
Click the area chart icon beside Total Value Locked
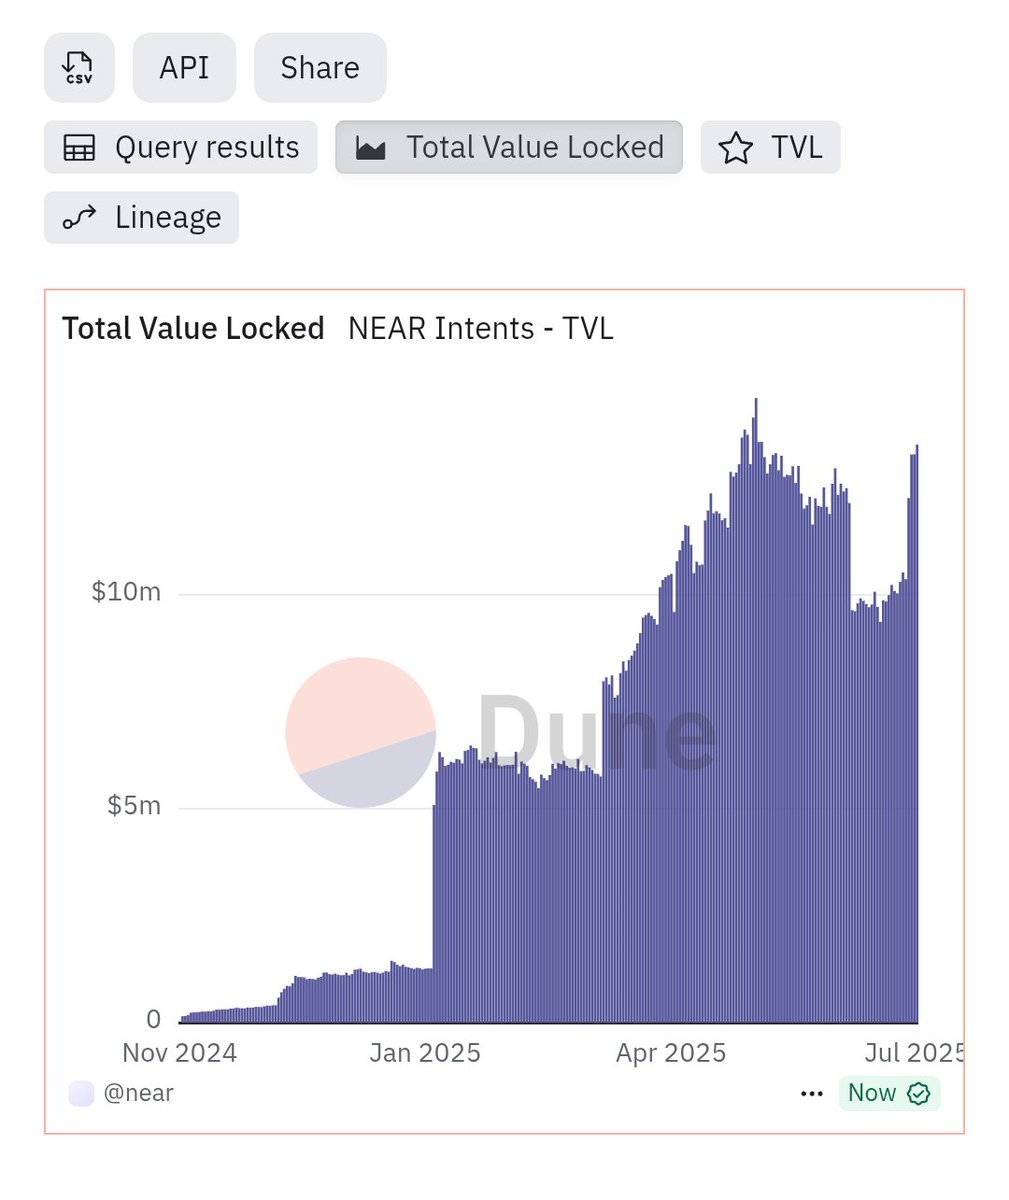coord(371,149)
